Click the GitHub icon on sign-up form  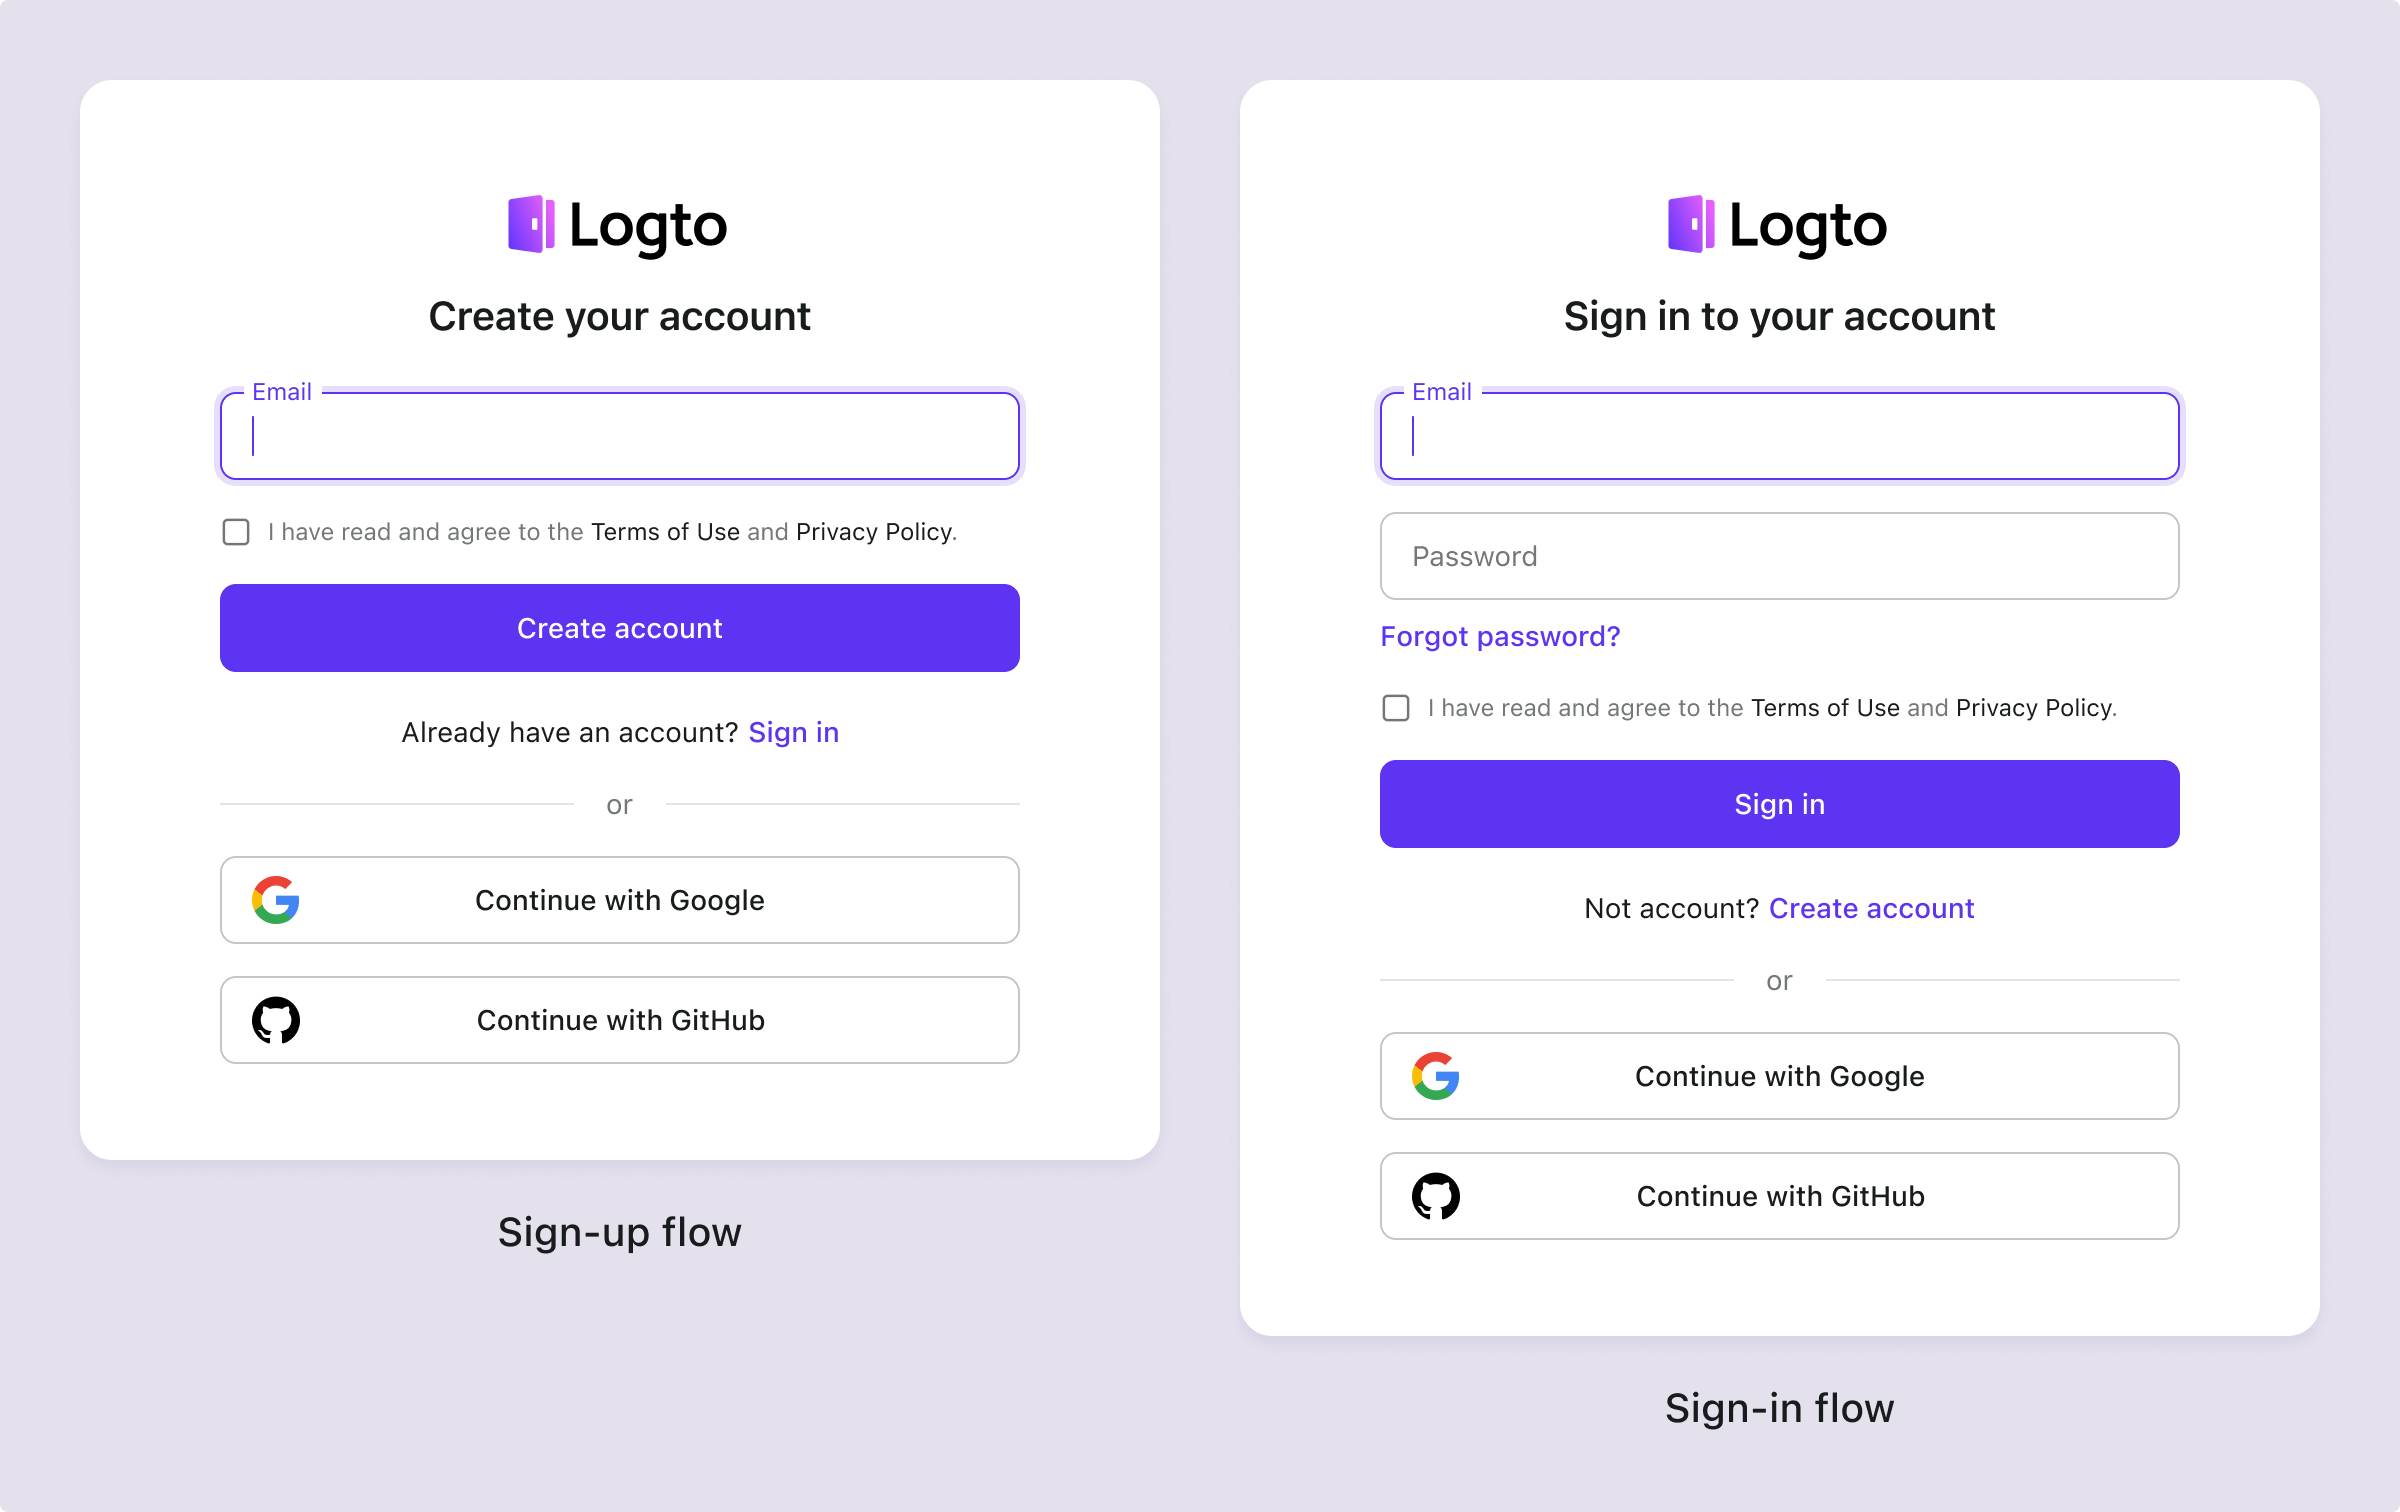point(277,1019)
